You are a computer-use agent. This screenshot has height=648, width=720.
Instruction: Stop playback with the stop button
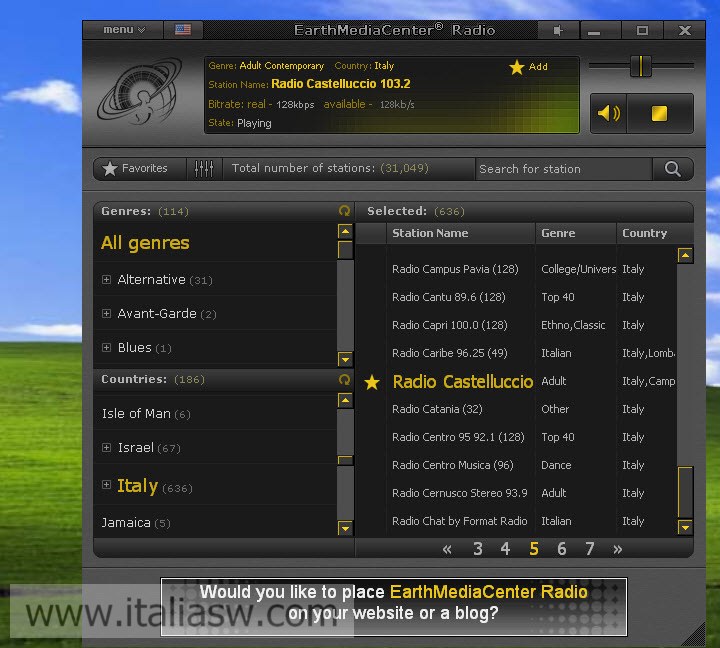[x=659, y=113]
